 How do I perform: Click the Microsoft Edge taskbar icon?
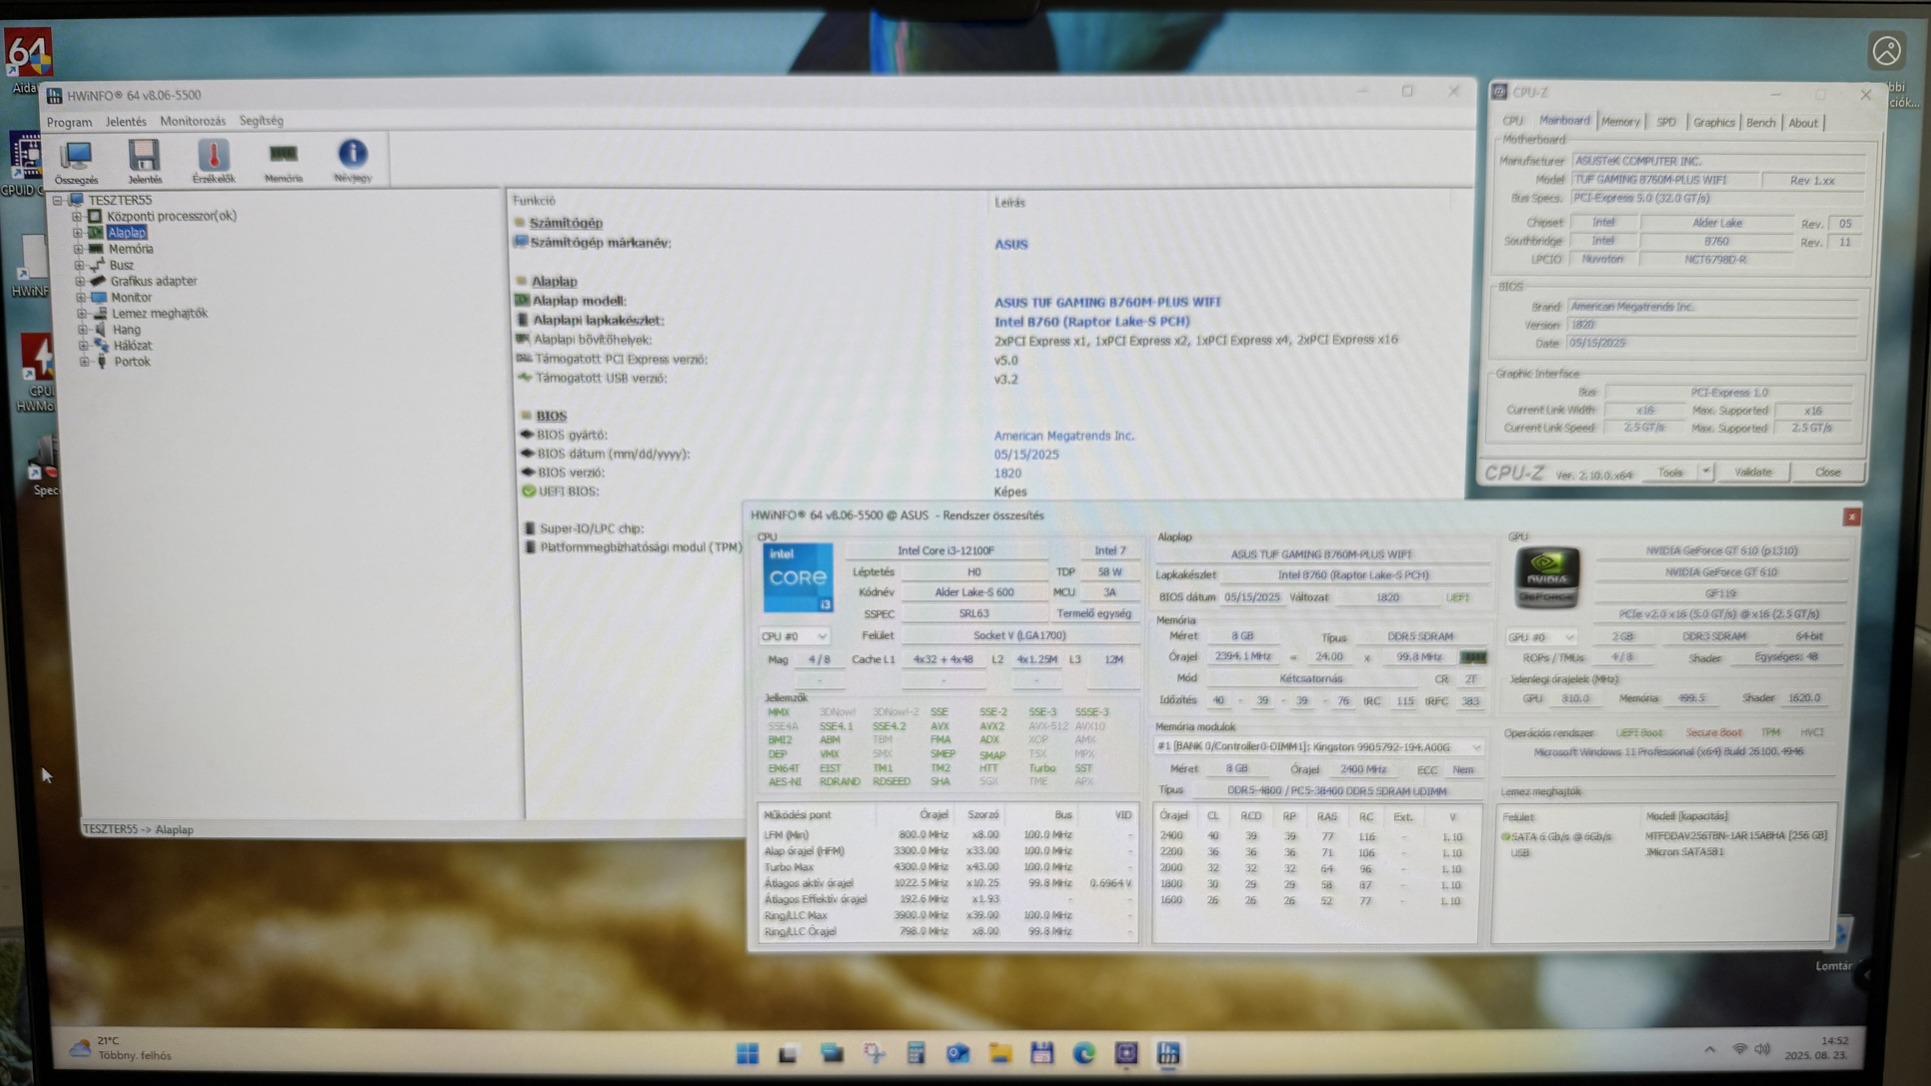(1084, 1053)
